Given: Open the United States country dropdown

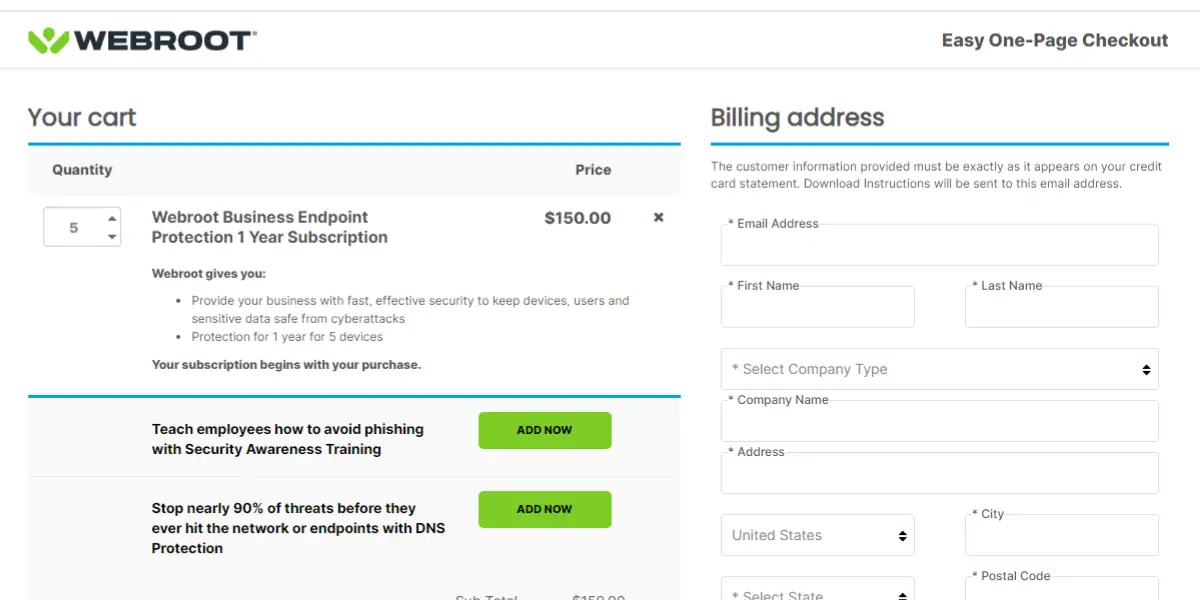Looking at the screenshot, I should (817, 535).
